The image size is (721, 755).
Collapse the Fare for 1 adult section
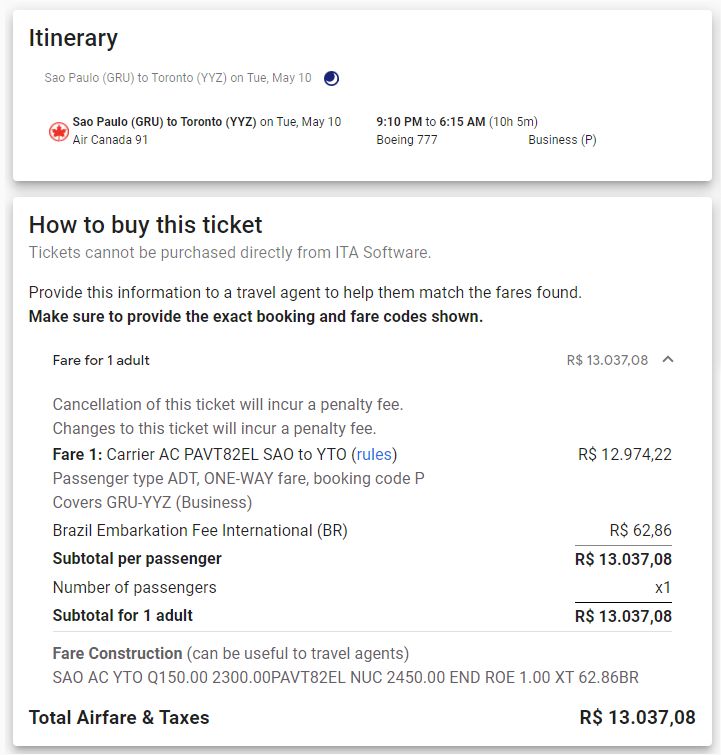[668, 360]
